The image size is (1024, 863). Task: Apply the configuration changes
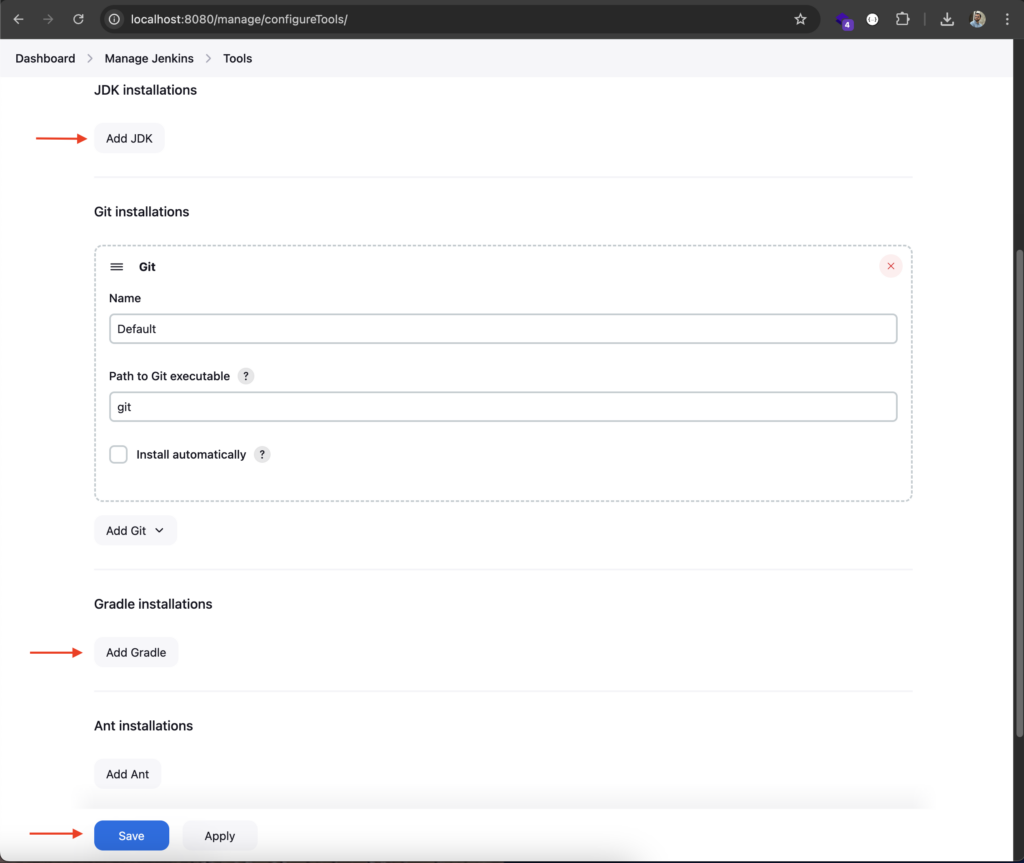pyautogui.click(x=219, y=836)
